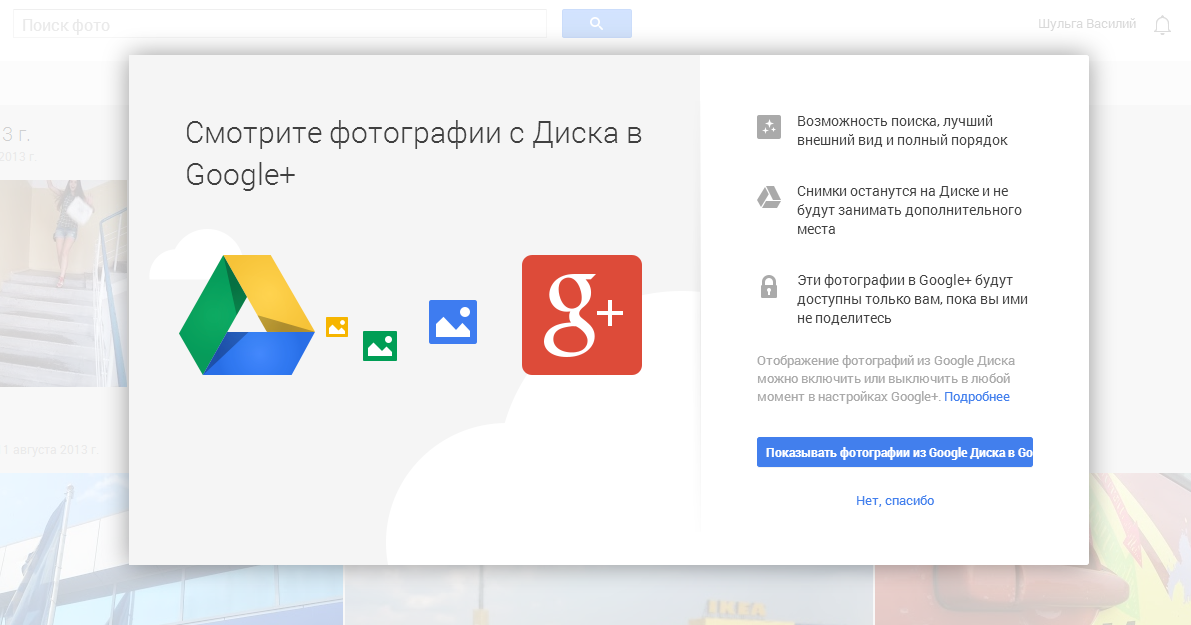
Task: Click the Google Drive logo in dialog
Action: point(247,314)
